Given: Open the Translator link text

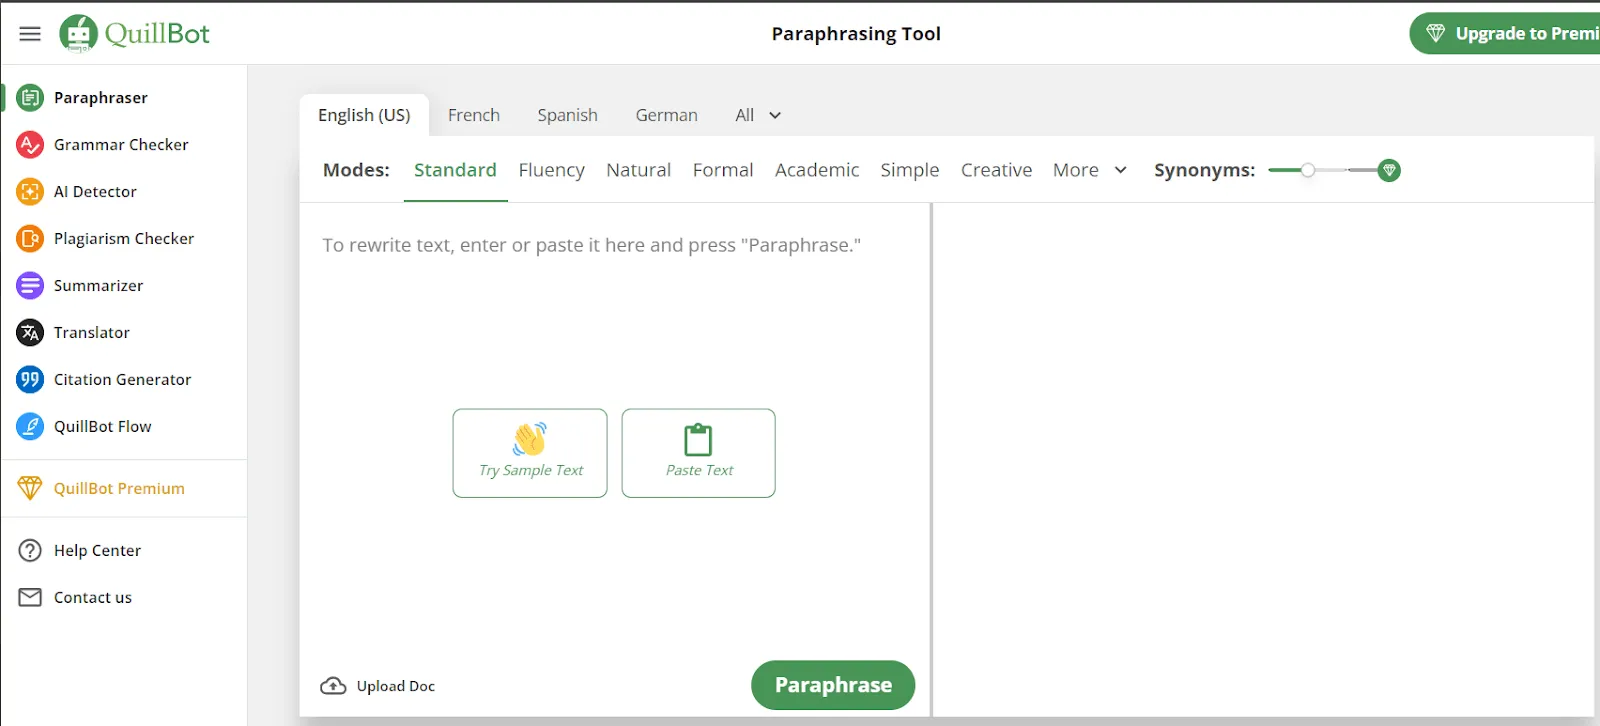Looking at the screenshot, I should (x=92, y=333).
